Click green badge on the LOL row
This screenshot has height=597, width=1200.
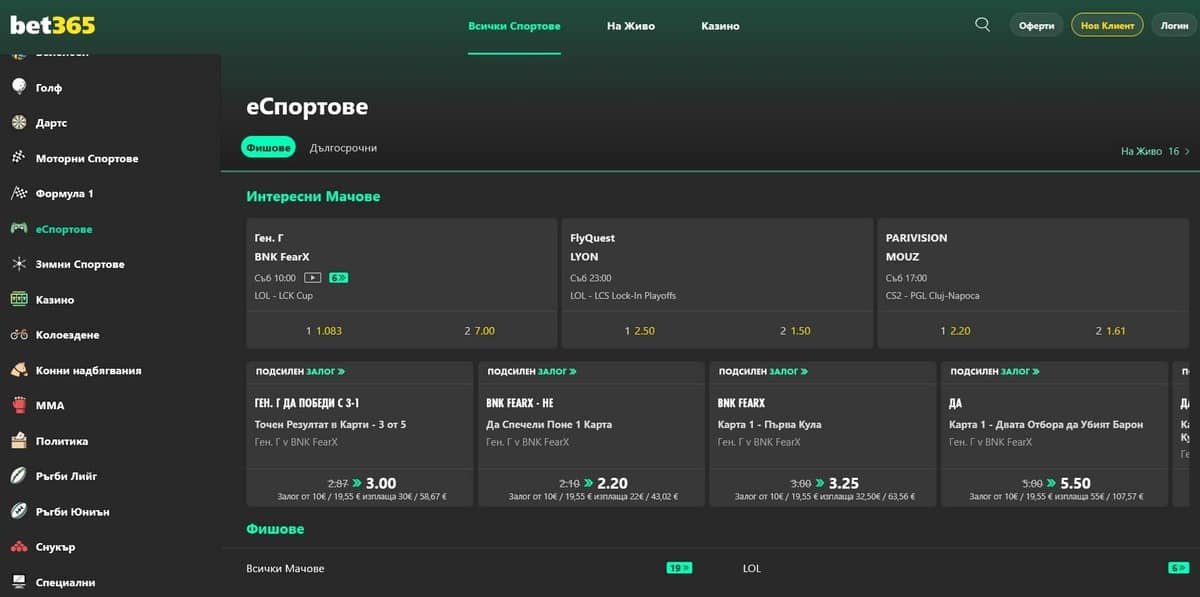point(1178,568)
